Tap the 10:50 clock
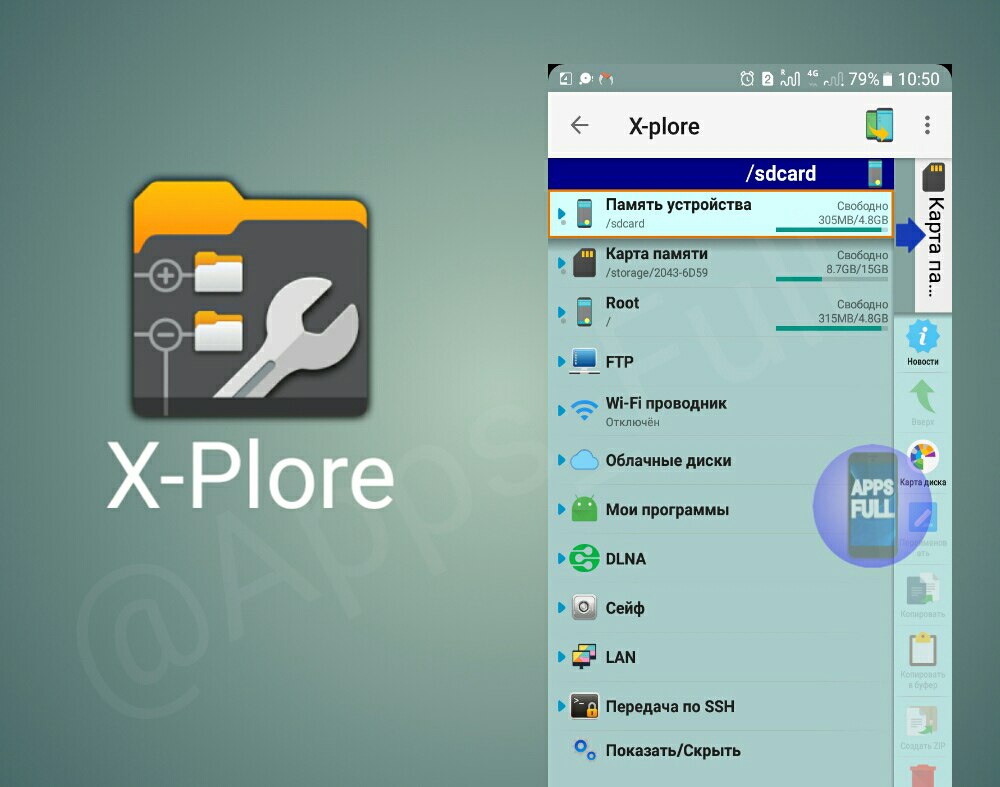Viewport: 1000px width, 787px height. point(918,79)
